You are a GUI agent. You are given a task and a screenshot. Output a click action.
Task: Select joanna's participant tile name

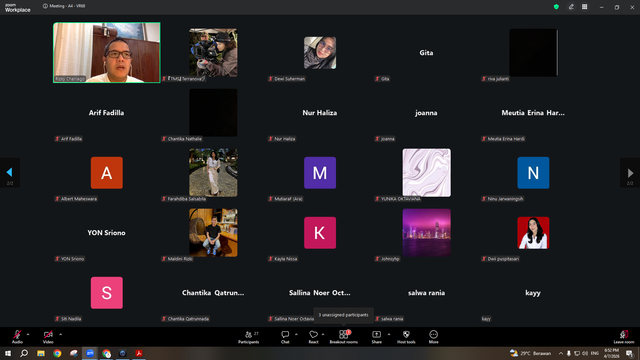pos(426,113)
